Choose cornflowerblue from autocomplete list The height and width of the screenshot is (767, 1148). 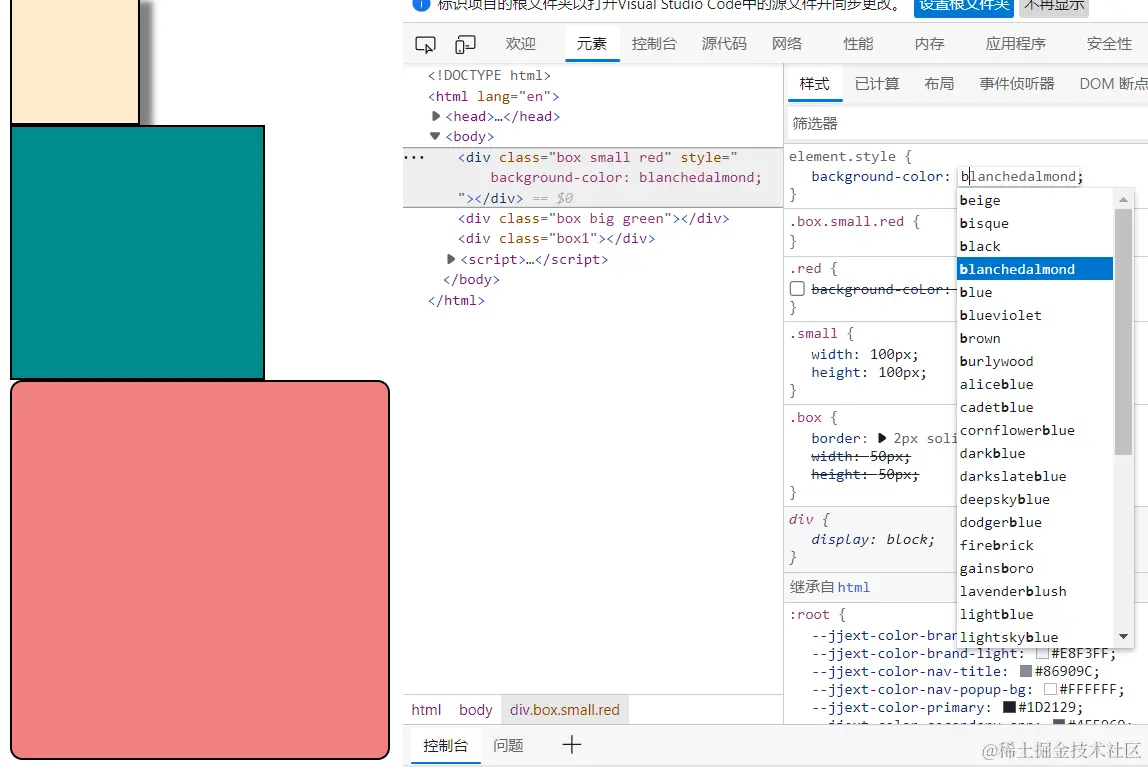coord(1035,430)
